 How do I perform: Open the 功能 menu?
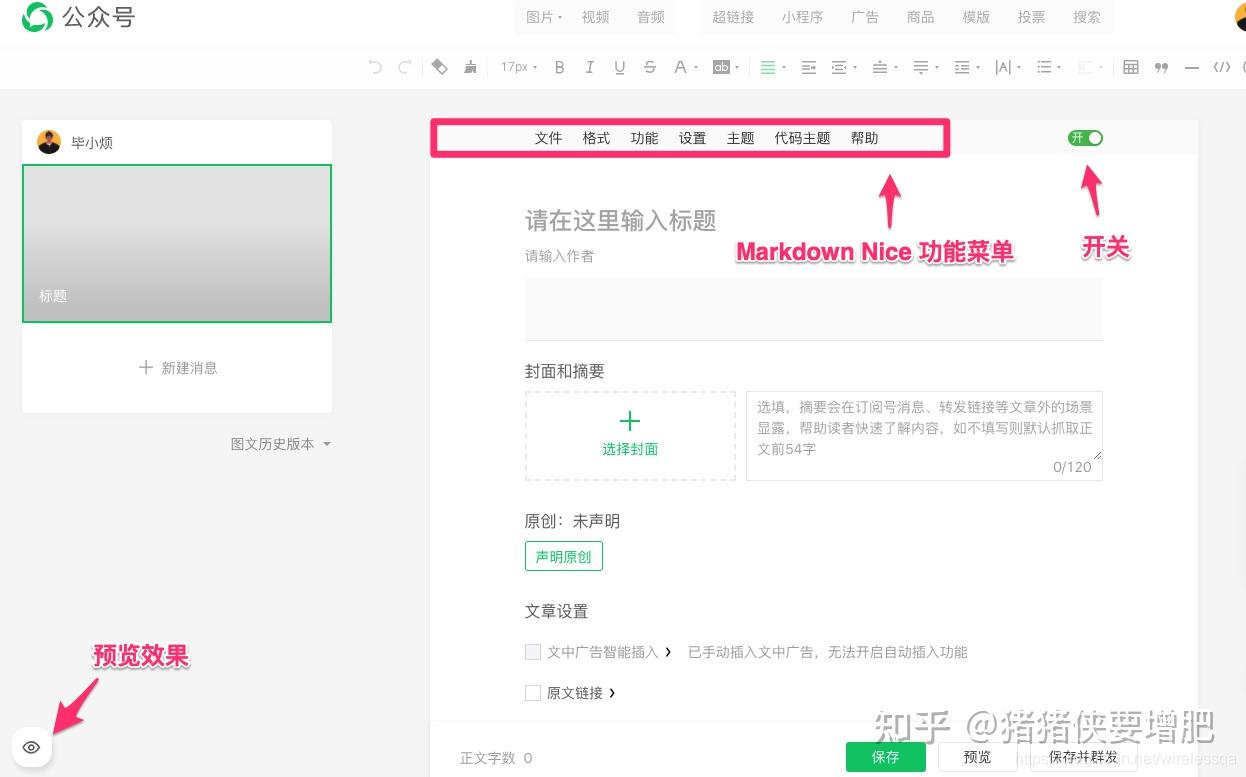644,138
